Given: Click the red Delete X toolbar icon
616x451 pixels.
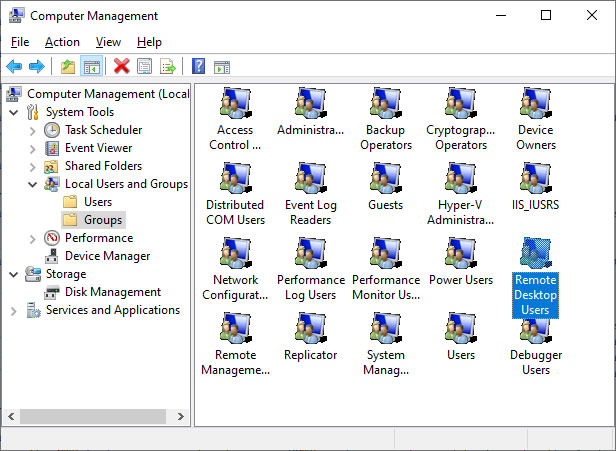Looking at the screenshot, I should pos(121,66).
